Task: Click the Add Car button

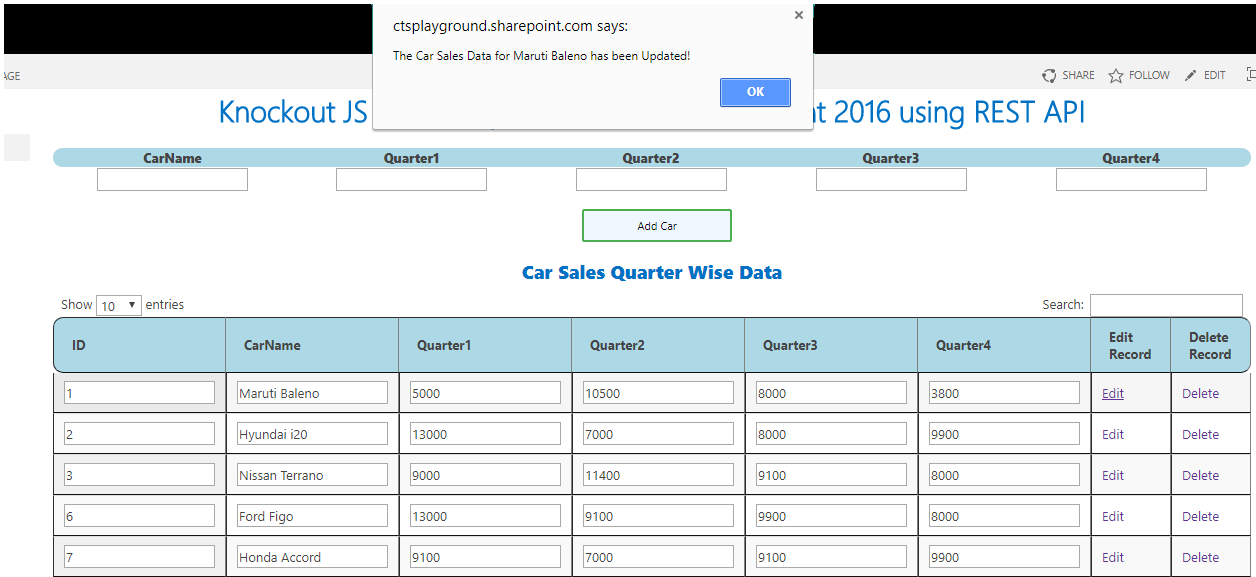Action: click(657, 226)
